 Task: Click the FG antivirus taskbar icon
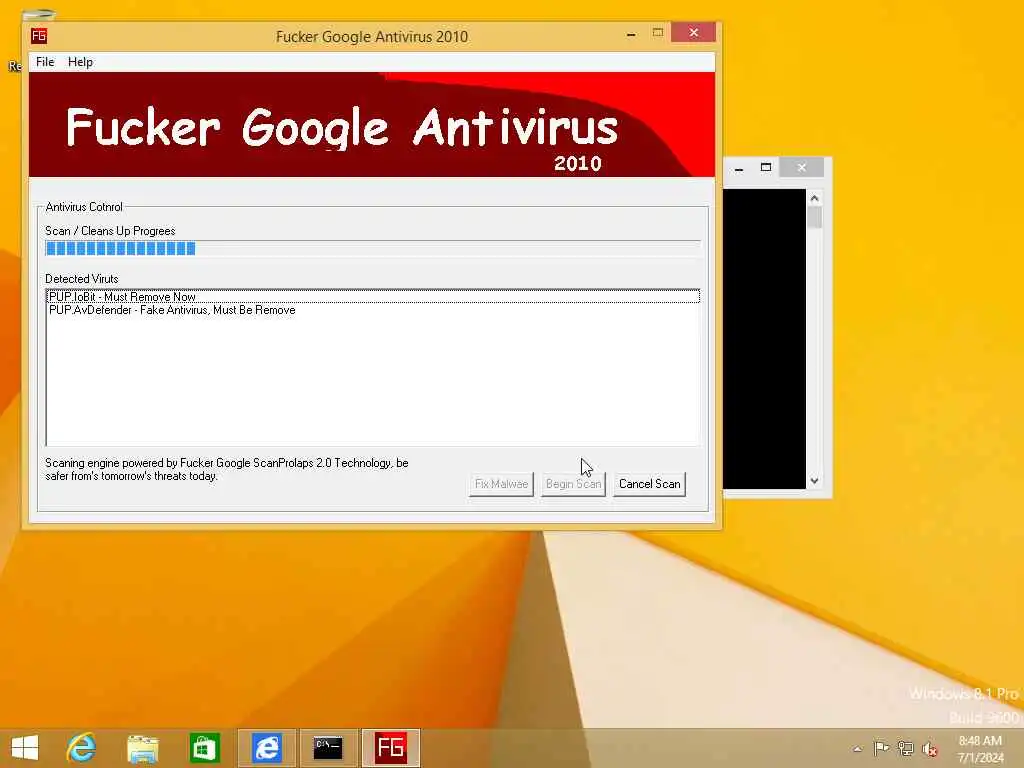(391, 748)
